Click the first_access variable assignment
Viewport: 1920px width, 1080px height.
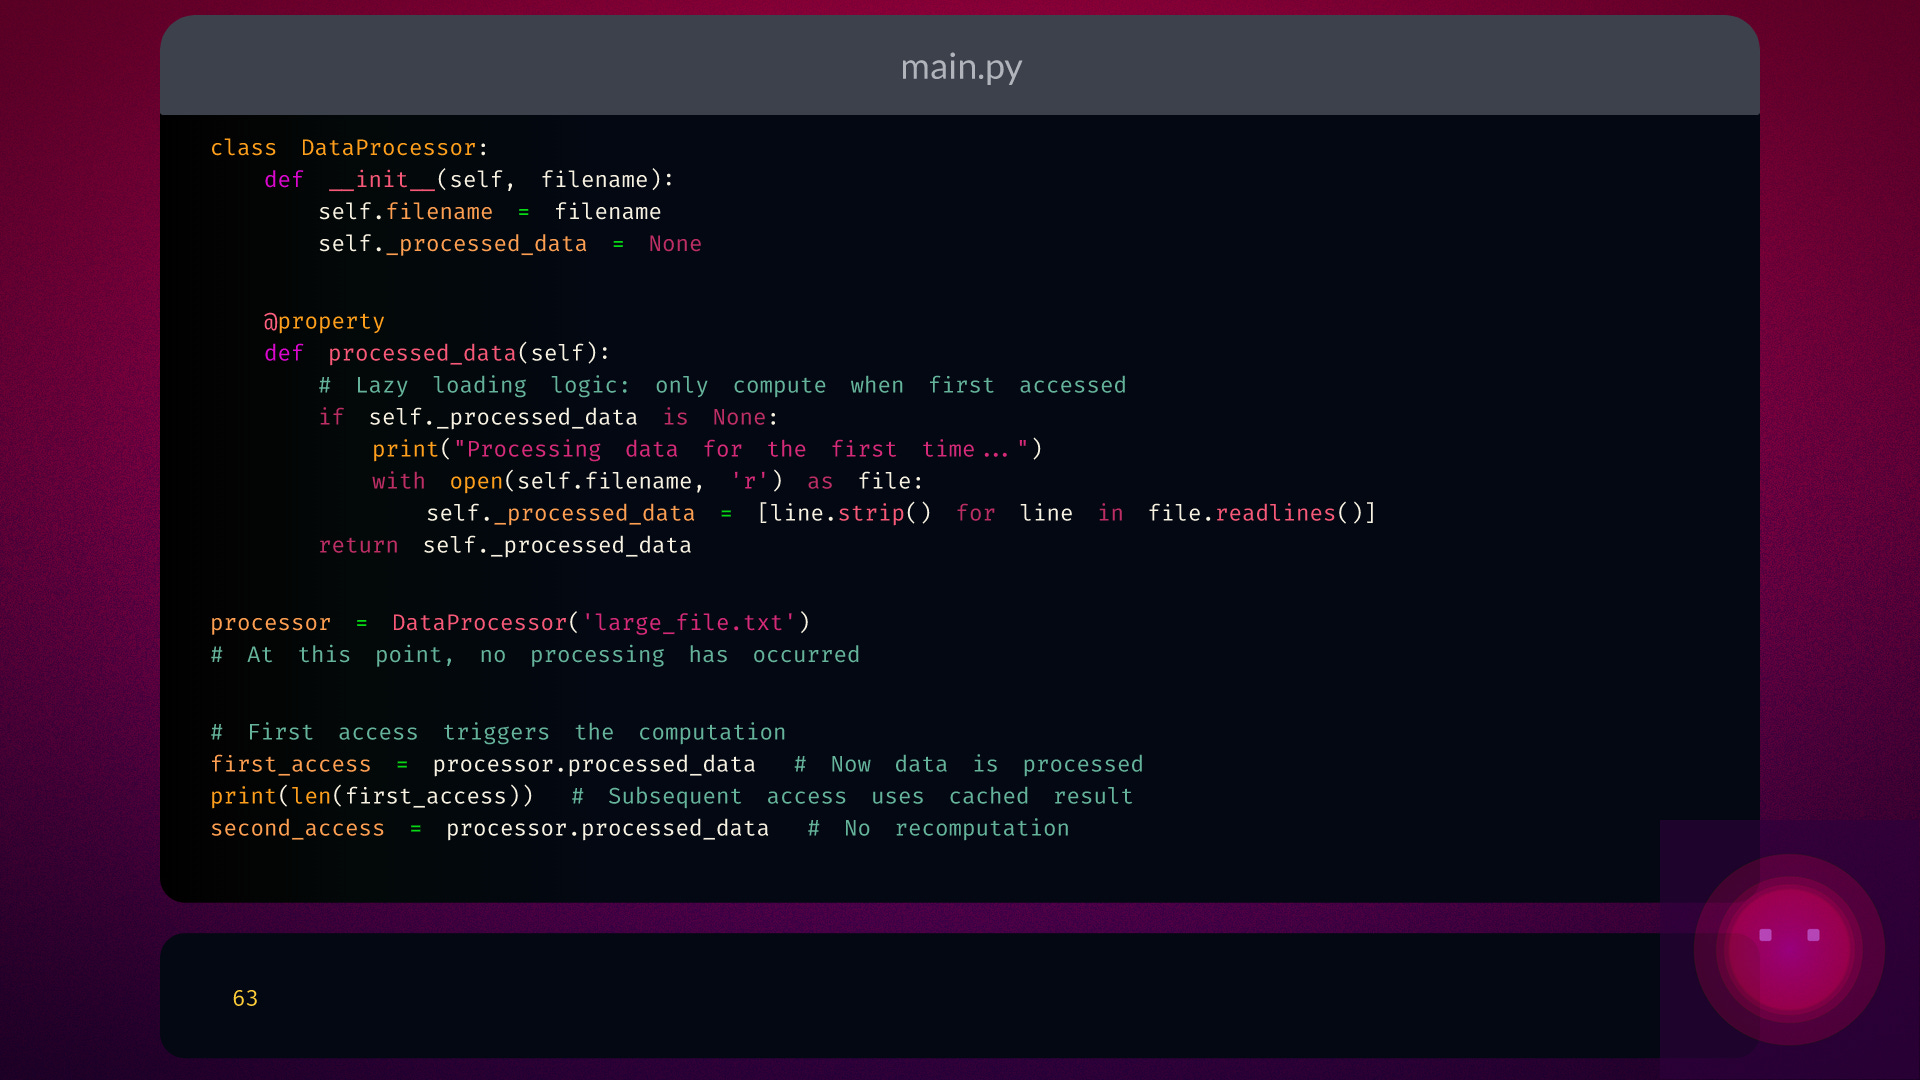pos(290,764)
